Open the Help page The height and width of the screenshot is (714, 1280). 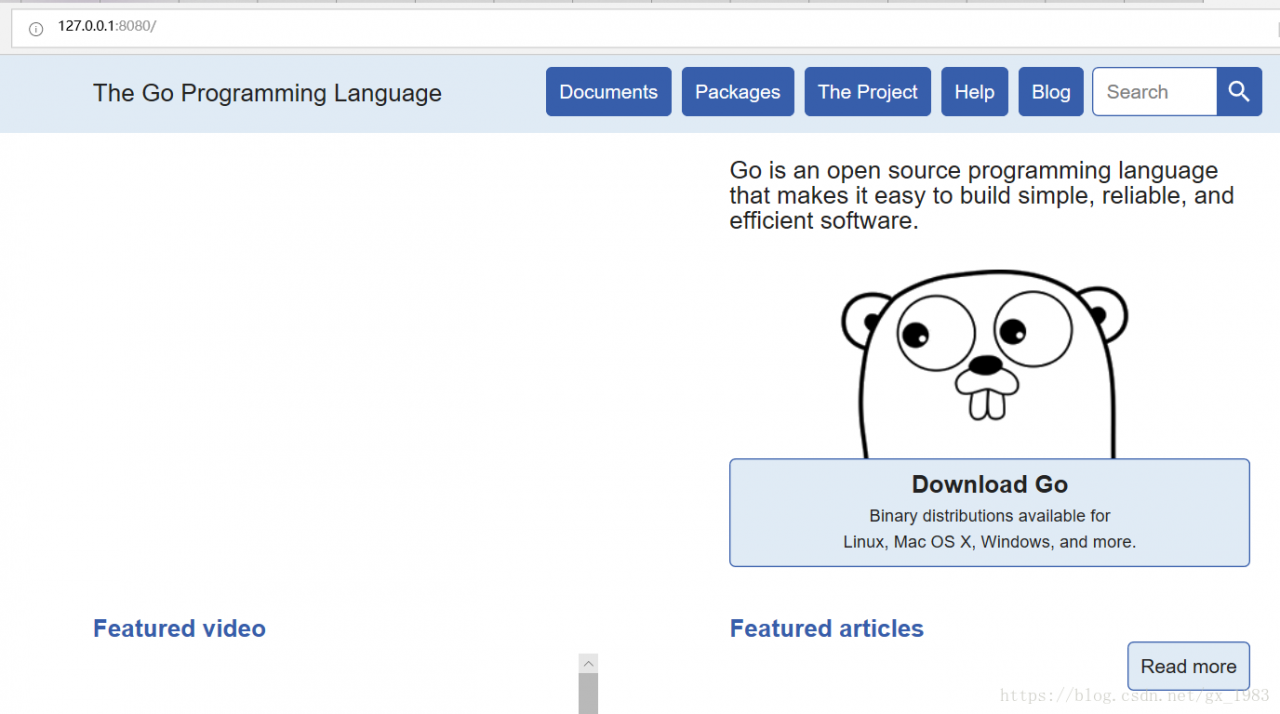[974, 92]
